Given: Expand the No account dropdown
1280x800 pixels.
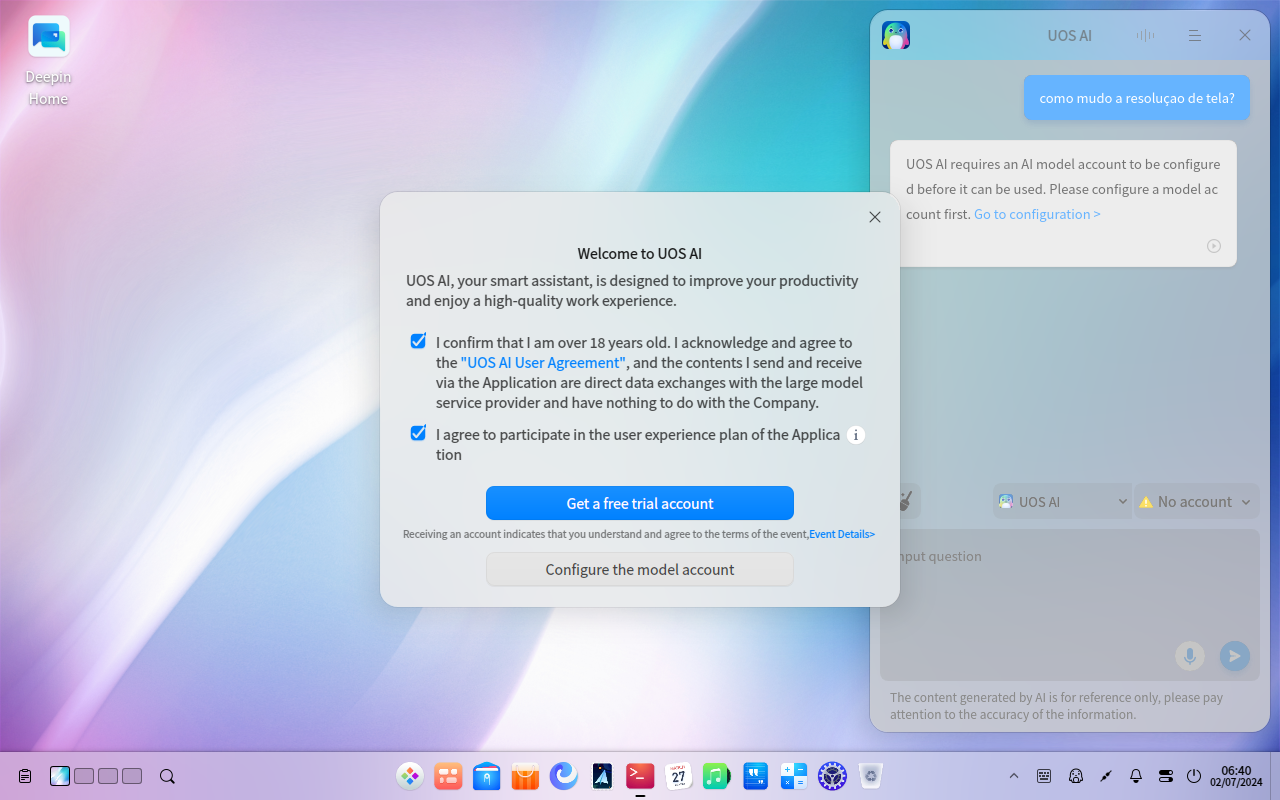Looking at the screenshot, I should coord(1196,501).
